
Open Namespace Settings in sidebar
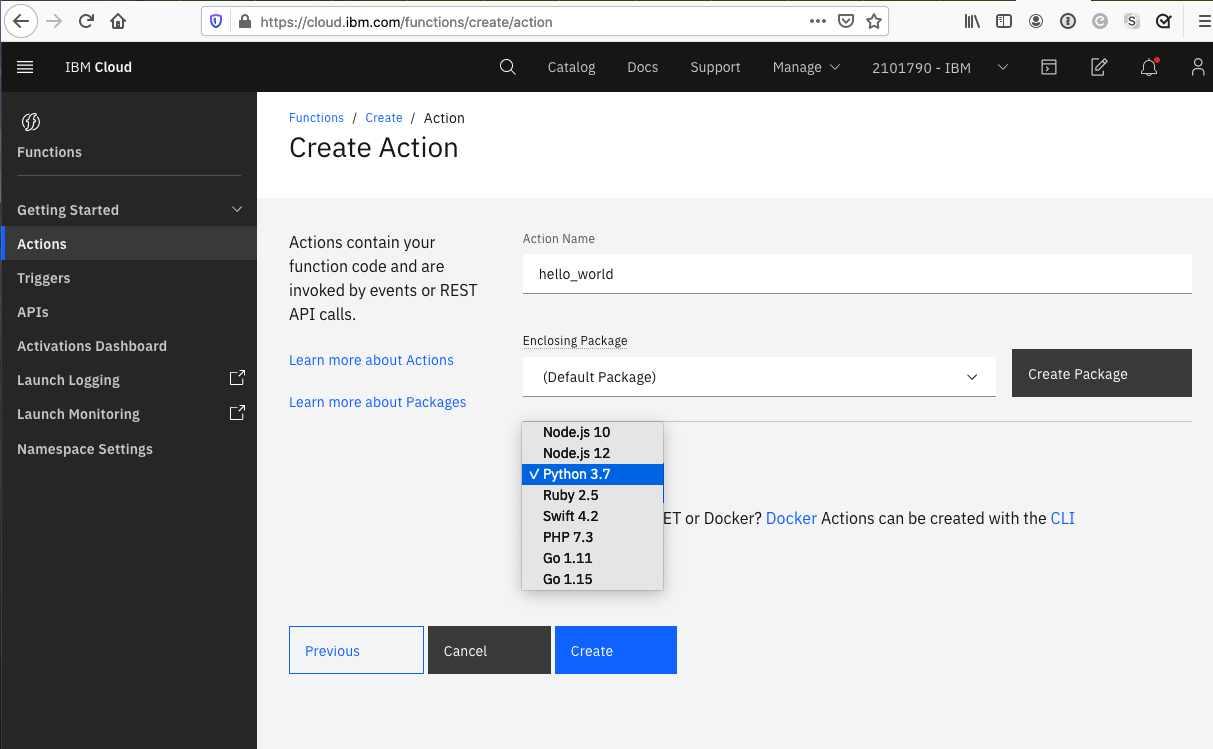(x=128, y=449)
